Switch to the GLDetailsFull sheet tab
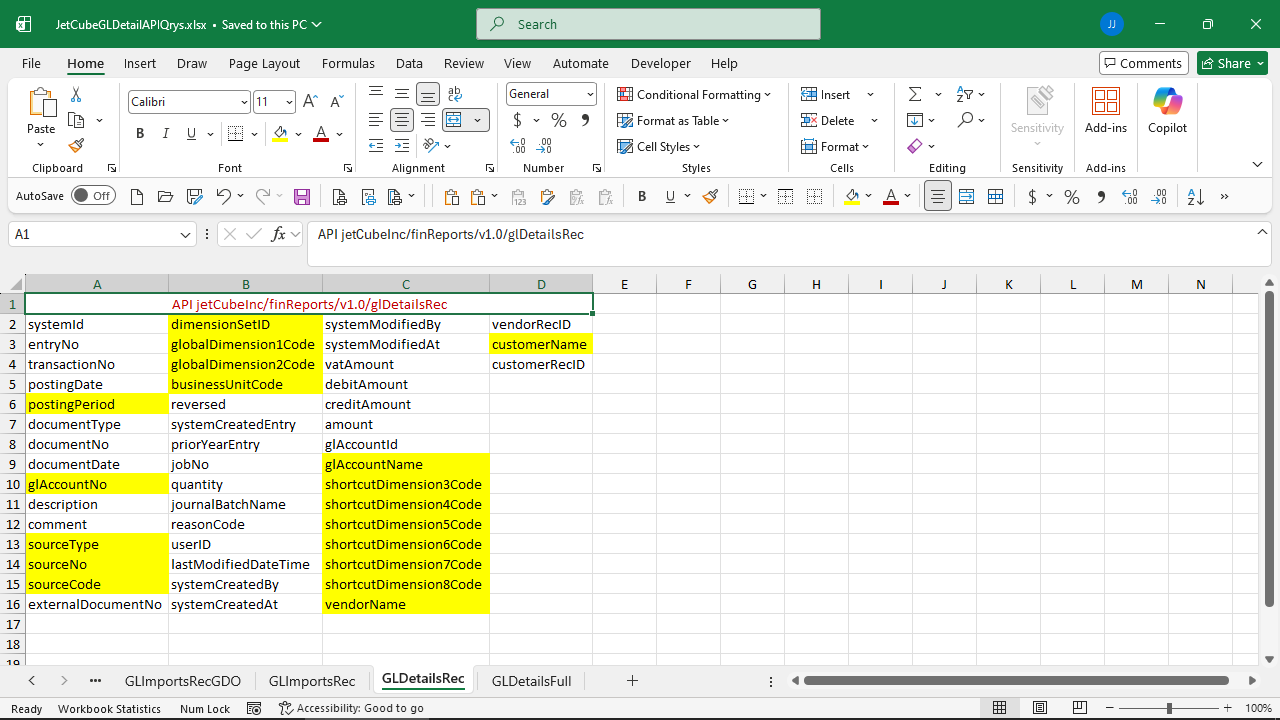Screen dimensions: 1280x720 (x=531, y=681)
